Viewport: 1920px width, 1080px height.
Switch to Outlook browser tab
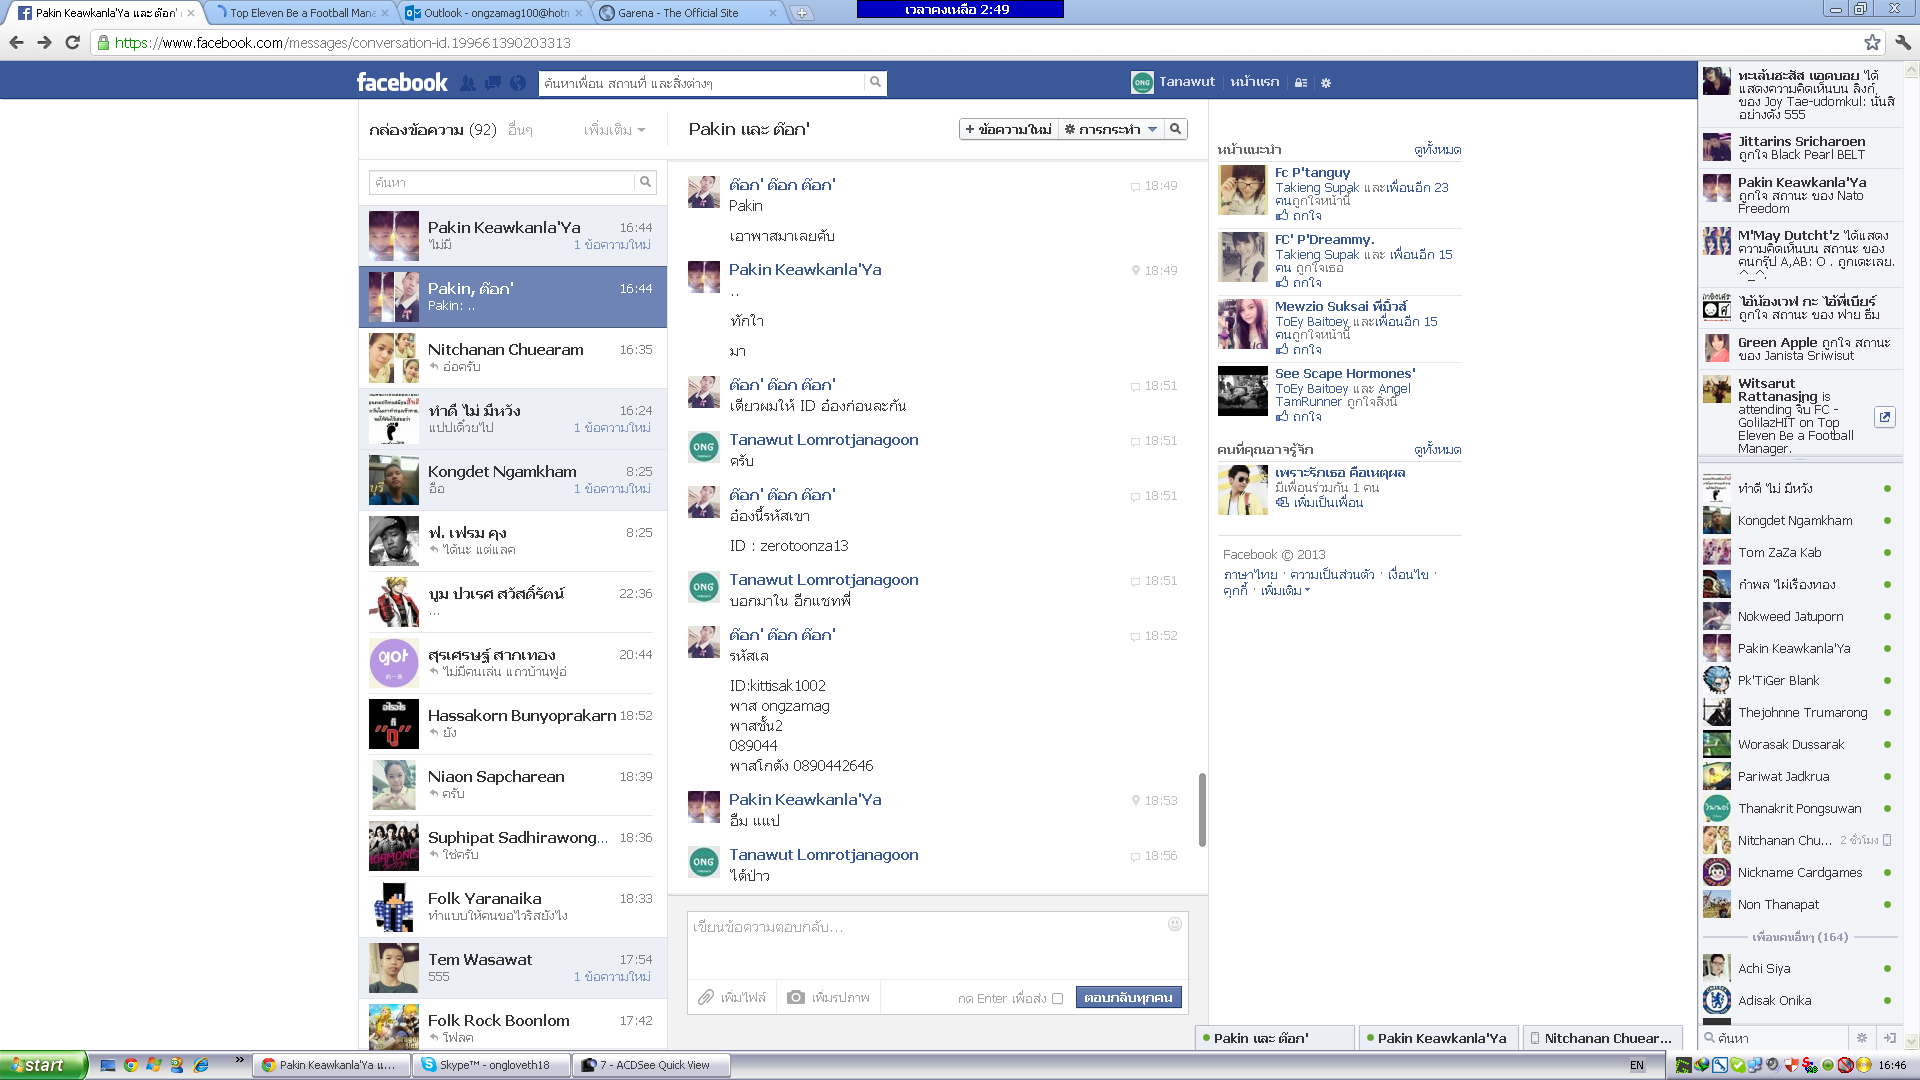[x=495, y=13]
